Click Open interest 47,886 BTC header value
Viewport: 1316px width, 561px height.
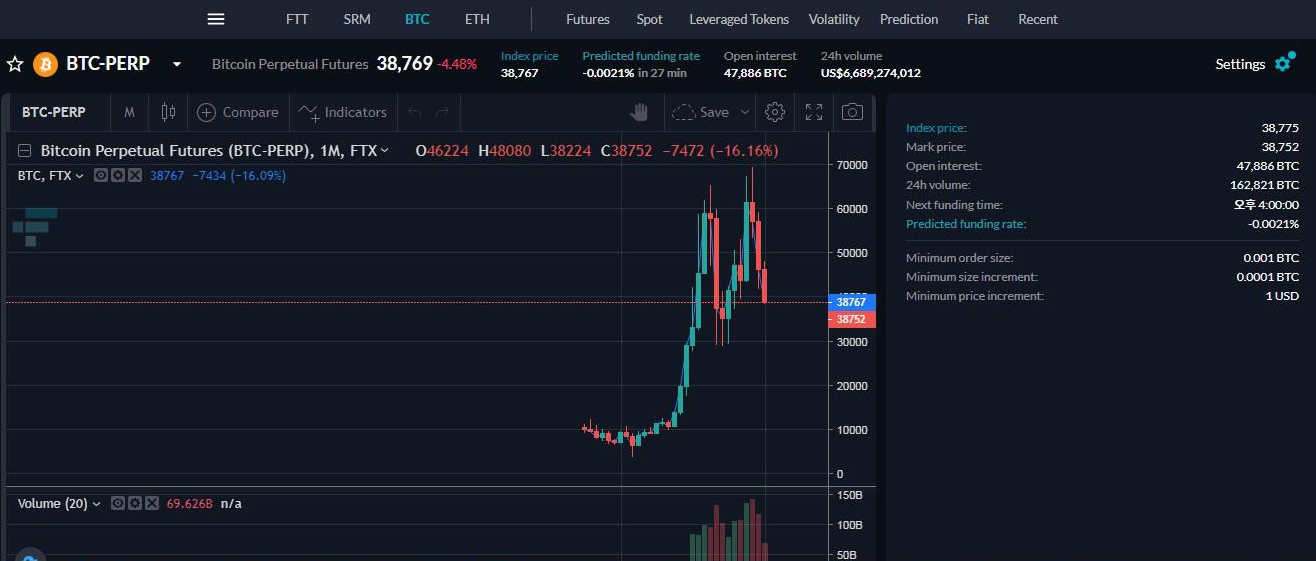pyautogui.click(x=755, y=73)
